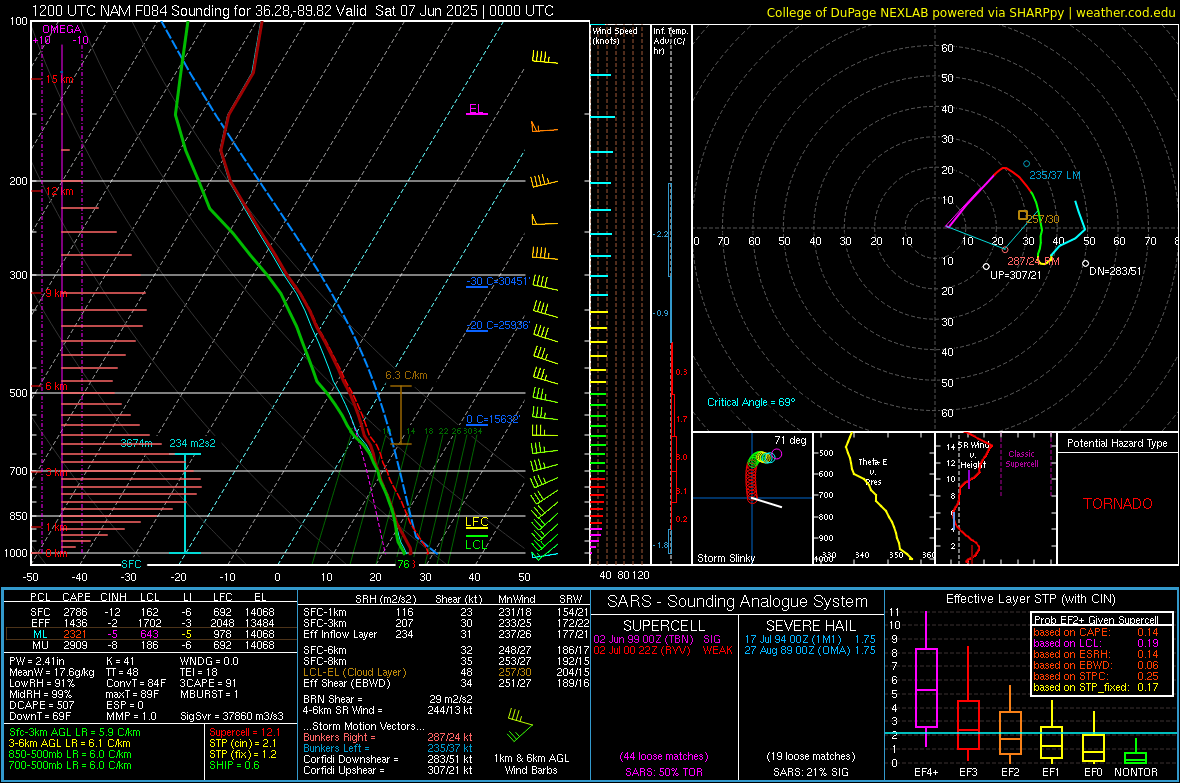Click the sounding title with Valid time

(x=293, y=11)
